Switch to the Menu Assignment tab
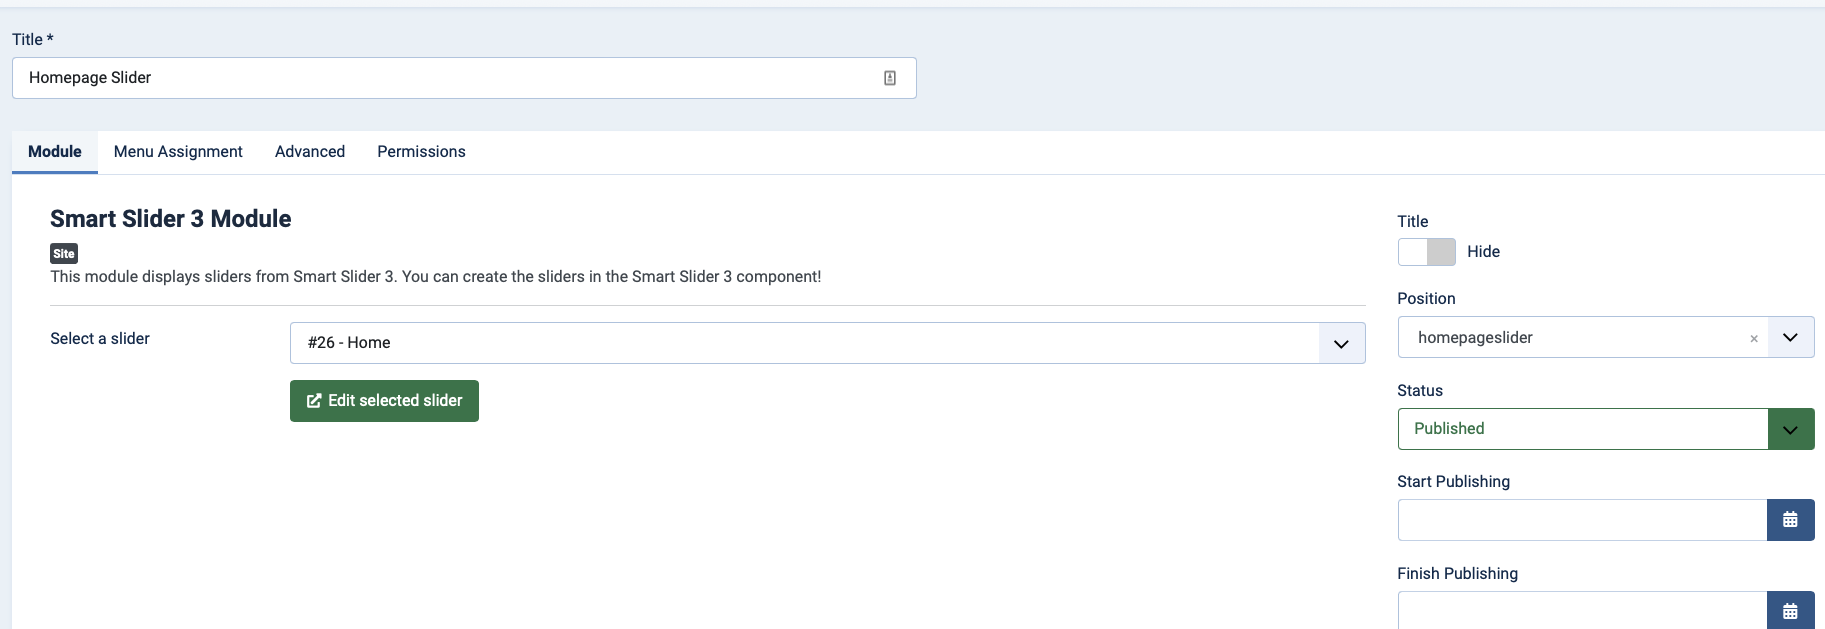The width and height of the screenshot is (1825, 629). (x=178, y=152)
